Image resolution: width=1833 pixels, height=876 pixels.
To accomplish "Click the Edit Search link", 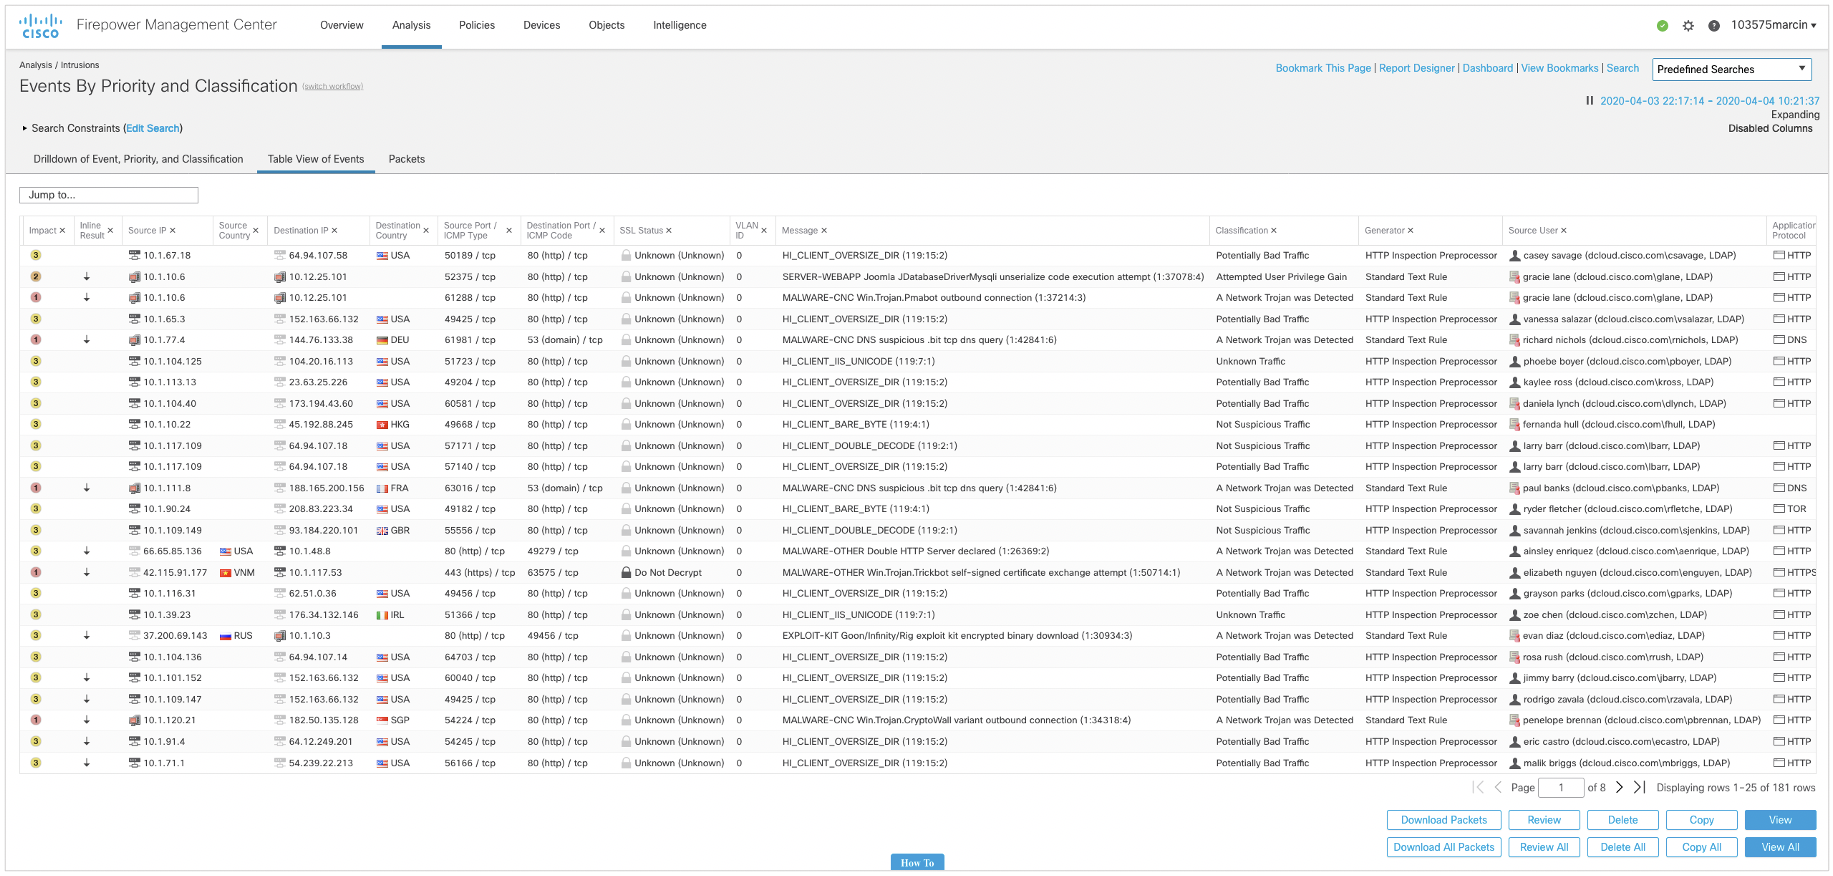I will 153,129.
